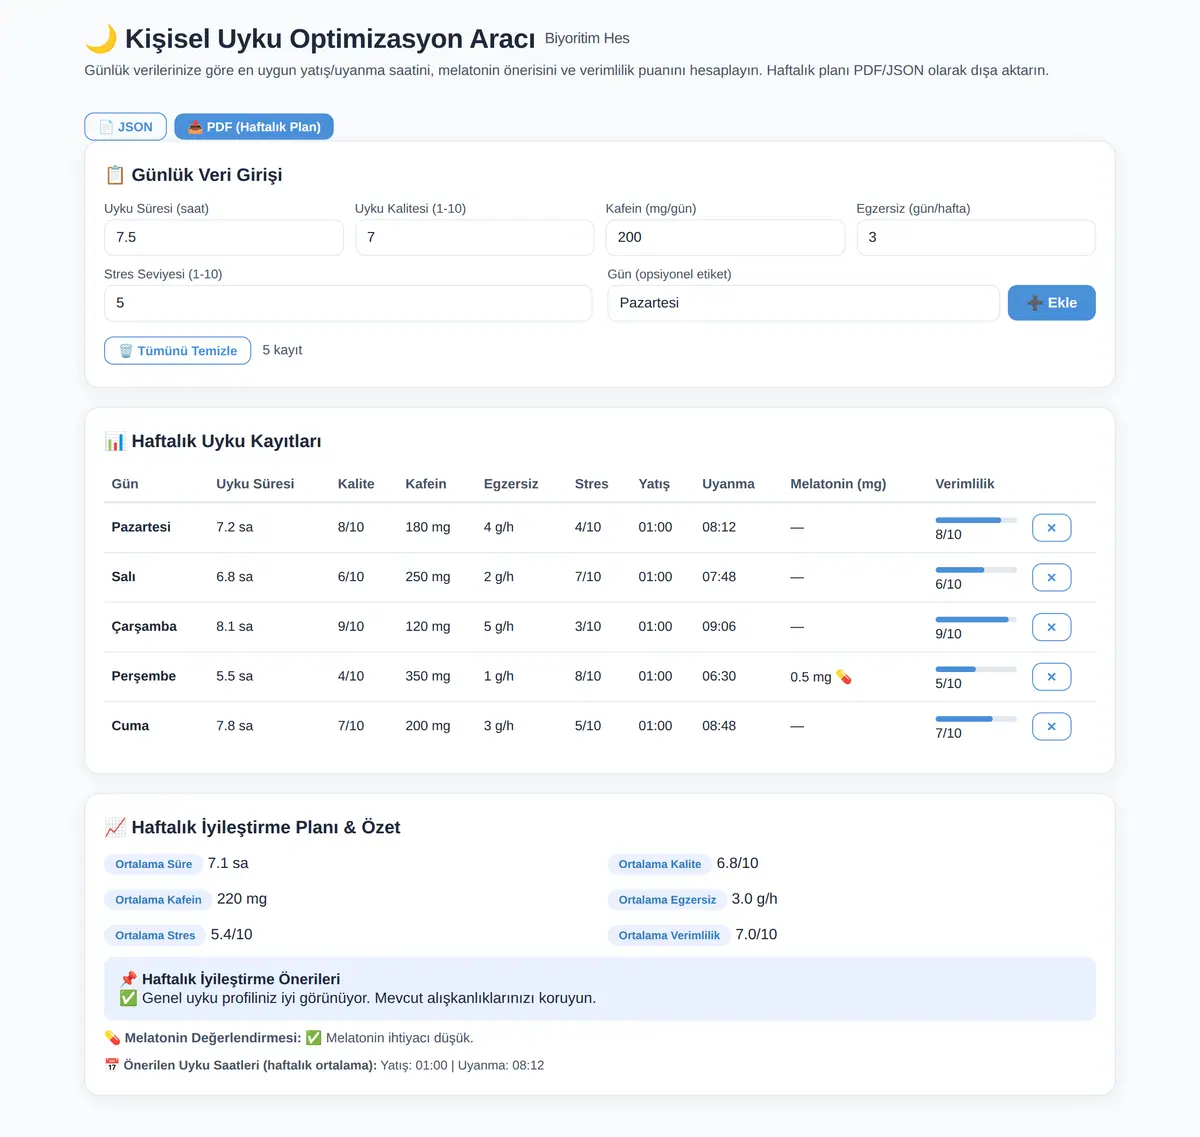Focus the Egzersiz (gün/hafta) field

[x=976, y=237]
